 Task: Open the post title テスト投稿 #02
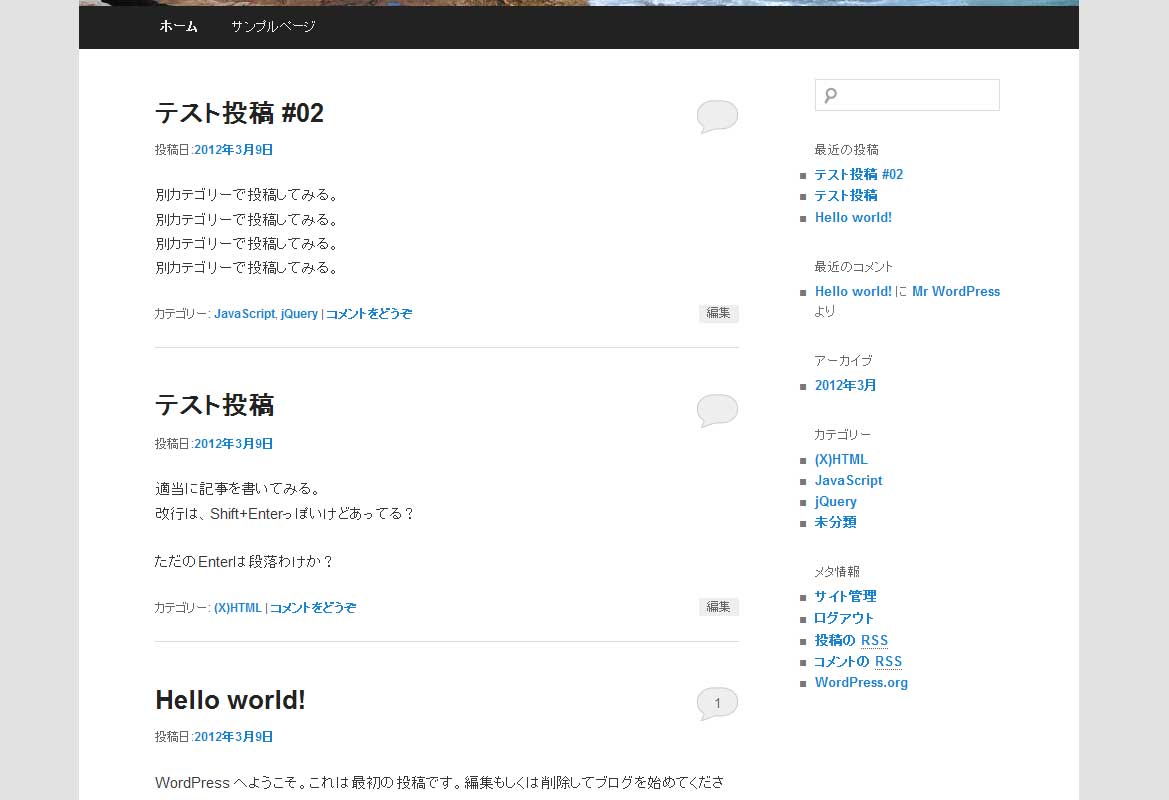(239, 113)
